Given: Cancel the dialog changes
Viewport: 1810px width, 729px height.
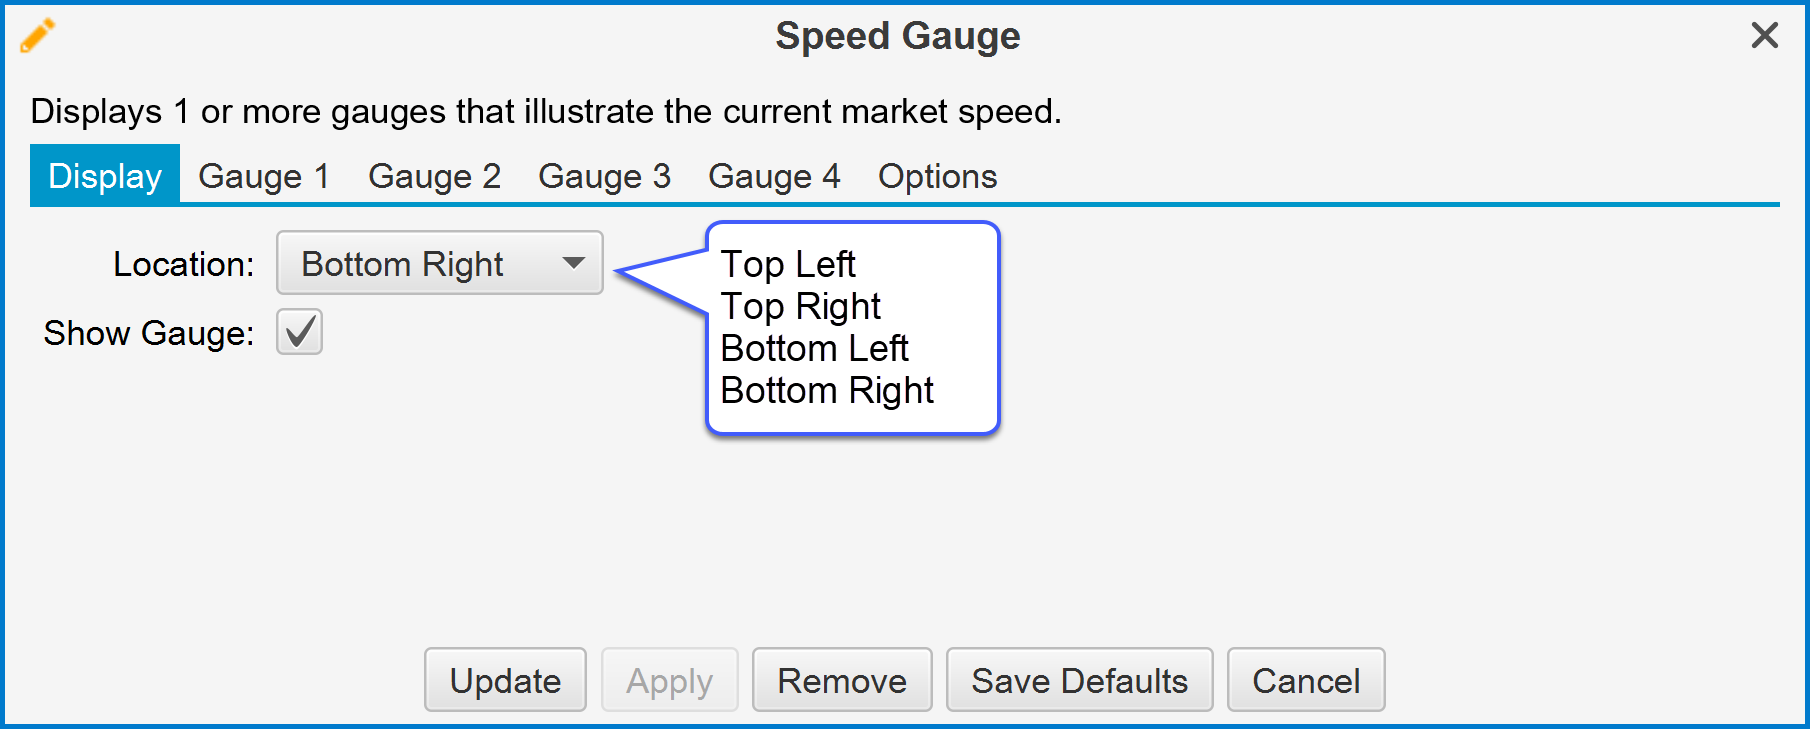Looking at the screenshot, I should pos(1306,681).
